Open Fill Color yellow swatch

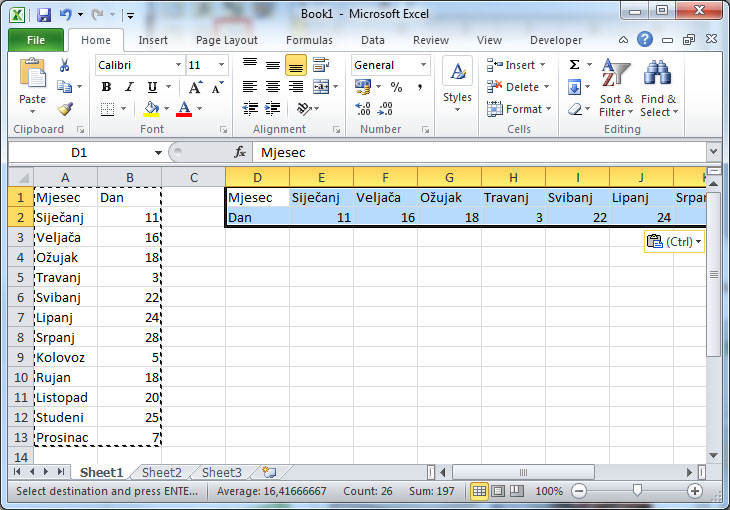tap(151, 109)
